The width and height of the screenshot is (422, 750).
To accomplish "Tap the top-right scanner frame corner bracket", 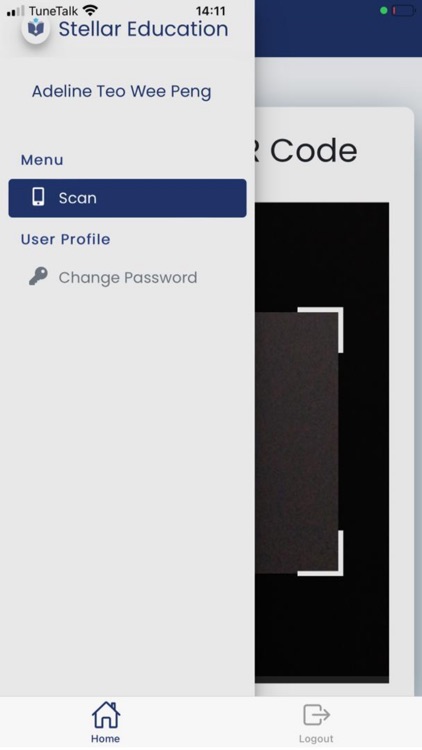I will [x=321, y=330].
